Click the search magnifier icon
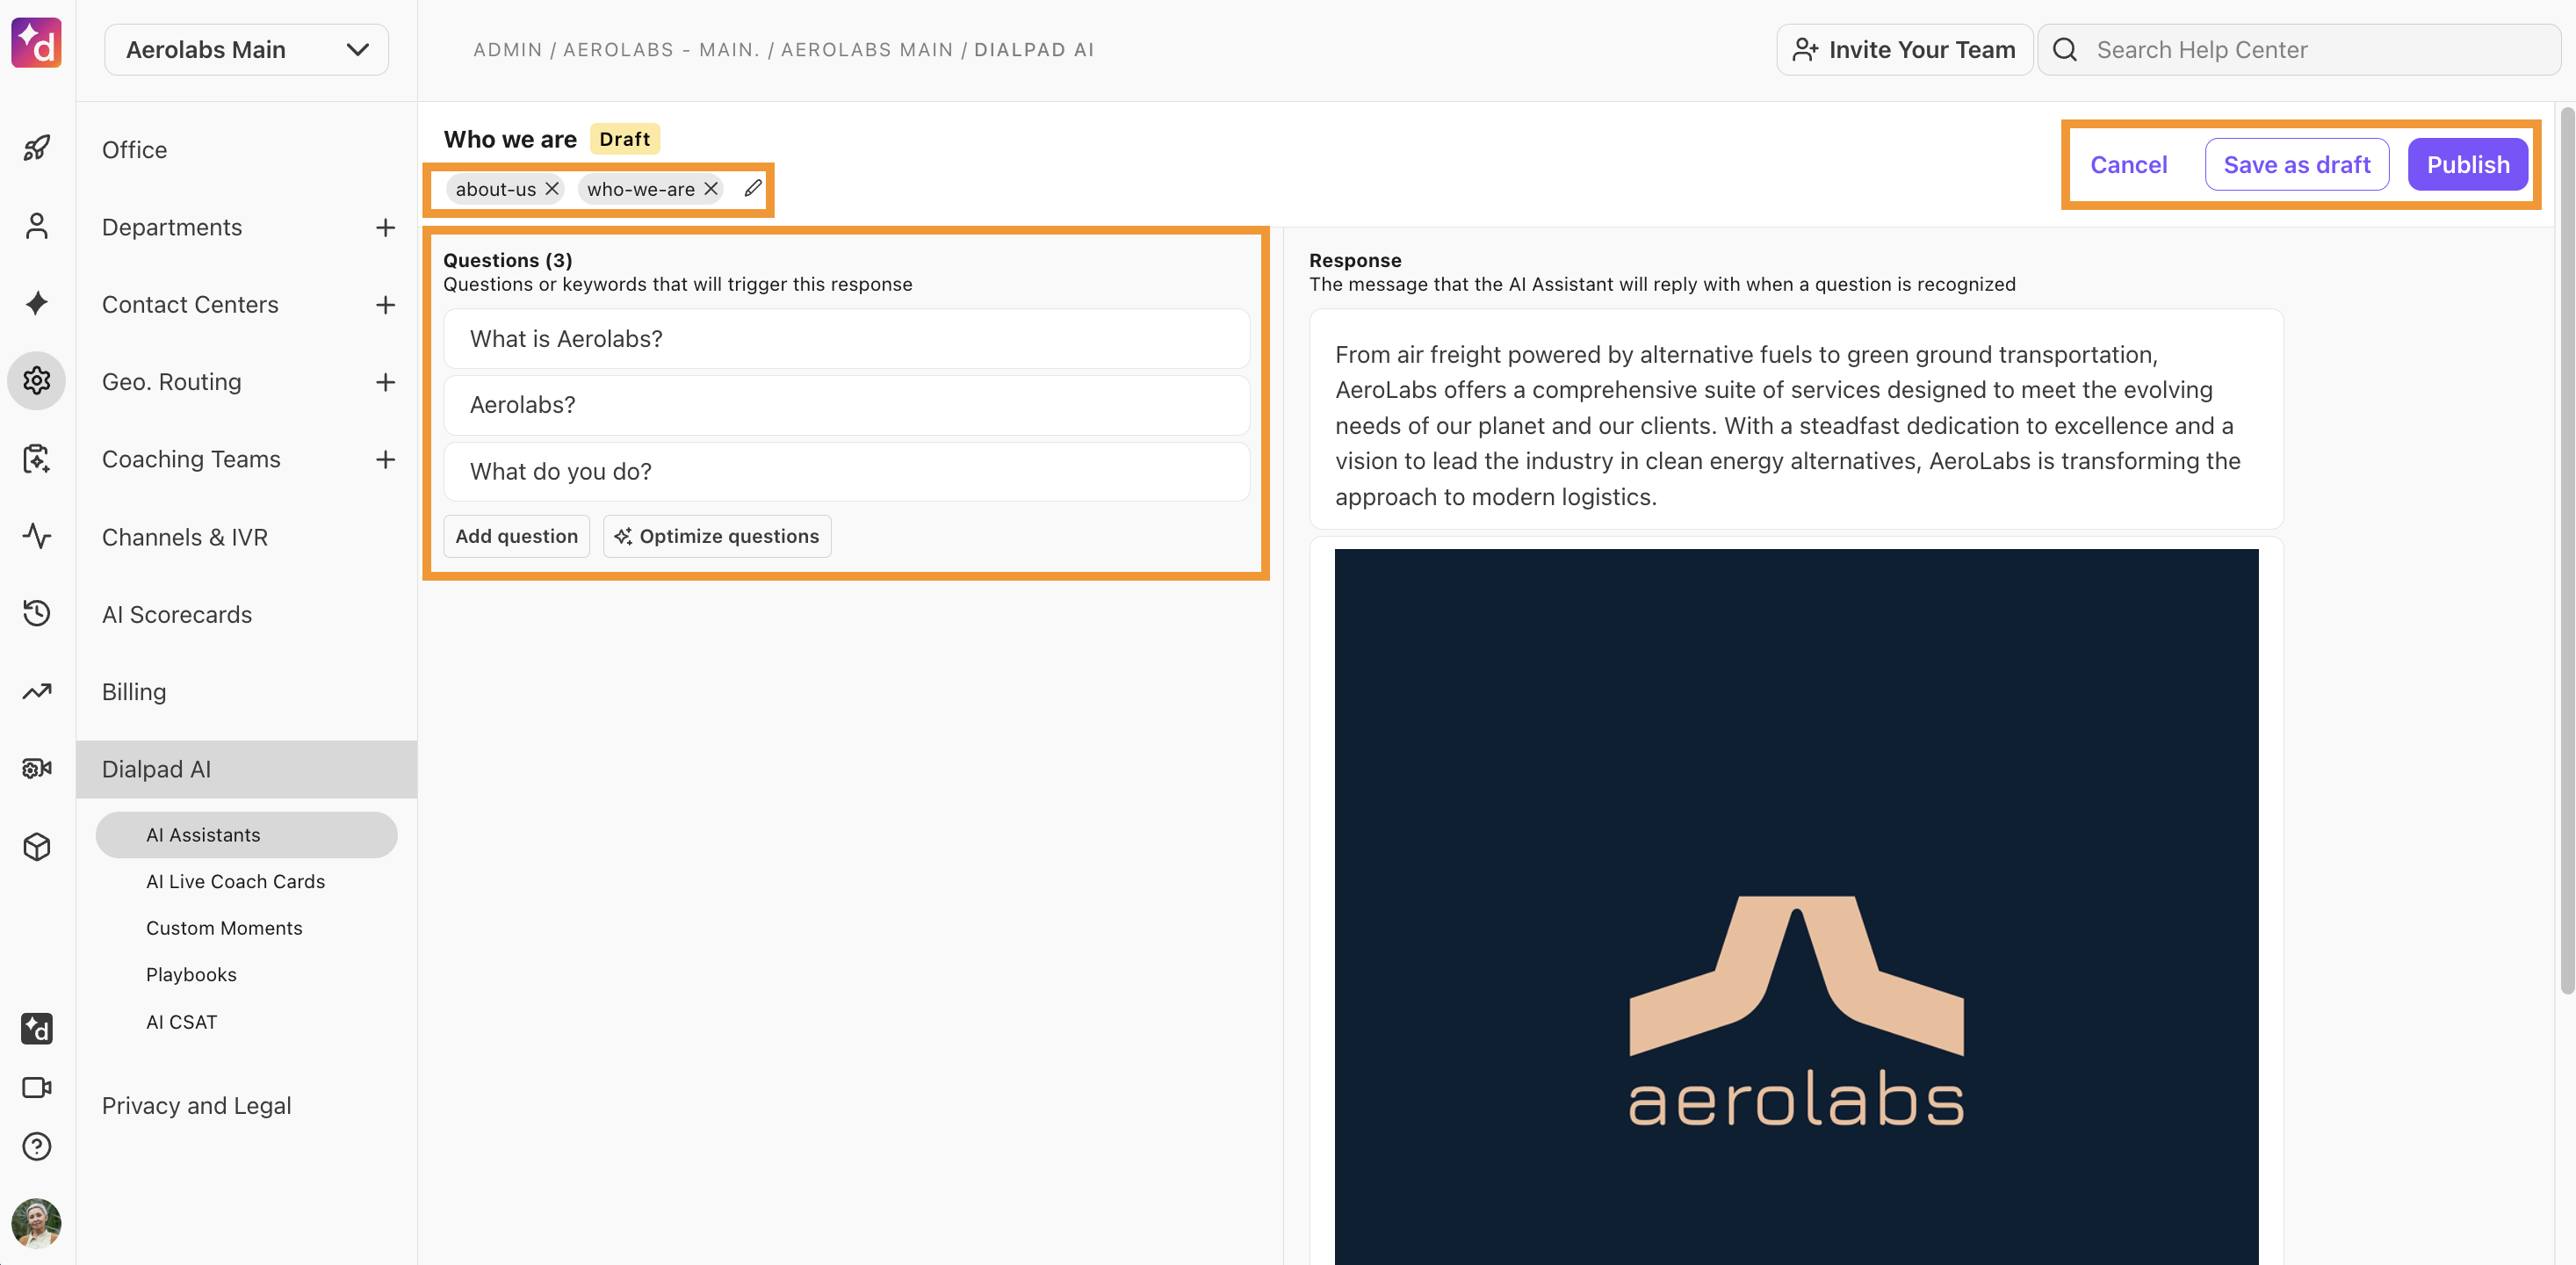This screenshot has width=2576, height=1265. click(2066, 50)
